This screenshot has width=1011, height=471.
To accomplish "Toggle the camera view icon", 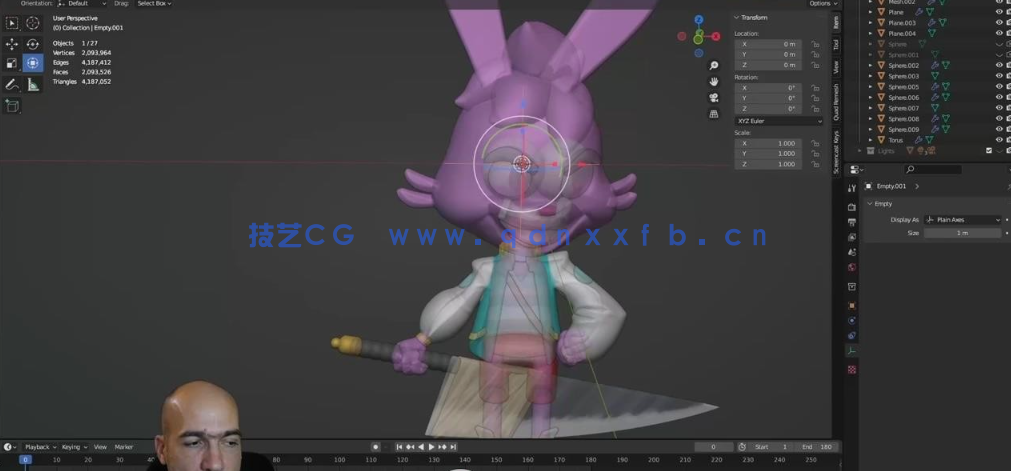I will click(x=714, y=97).
